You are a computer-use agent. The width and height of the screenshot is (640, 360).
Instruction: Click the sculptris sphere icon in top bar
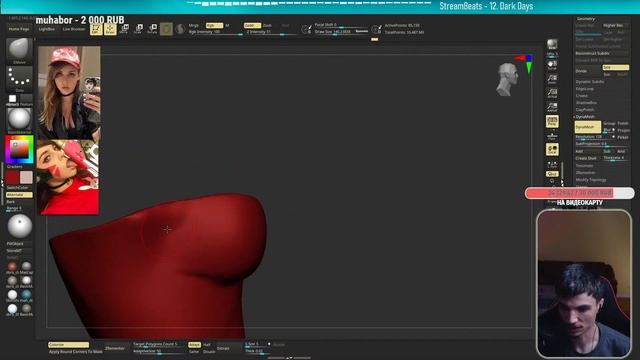pos(180,29)
